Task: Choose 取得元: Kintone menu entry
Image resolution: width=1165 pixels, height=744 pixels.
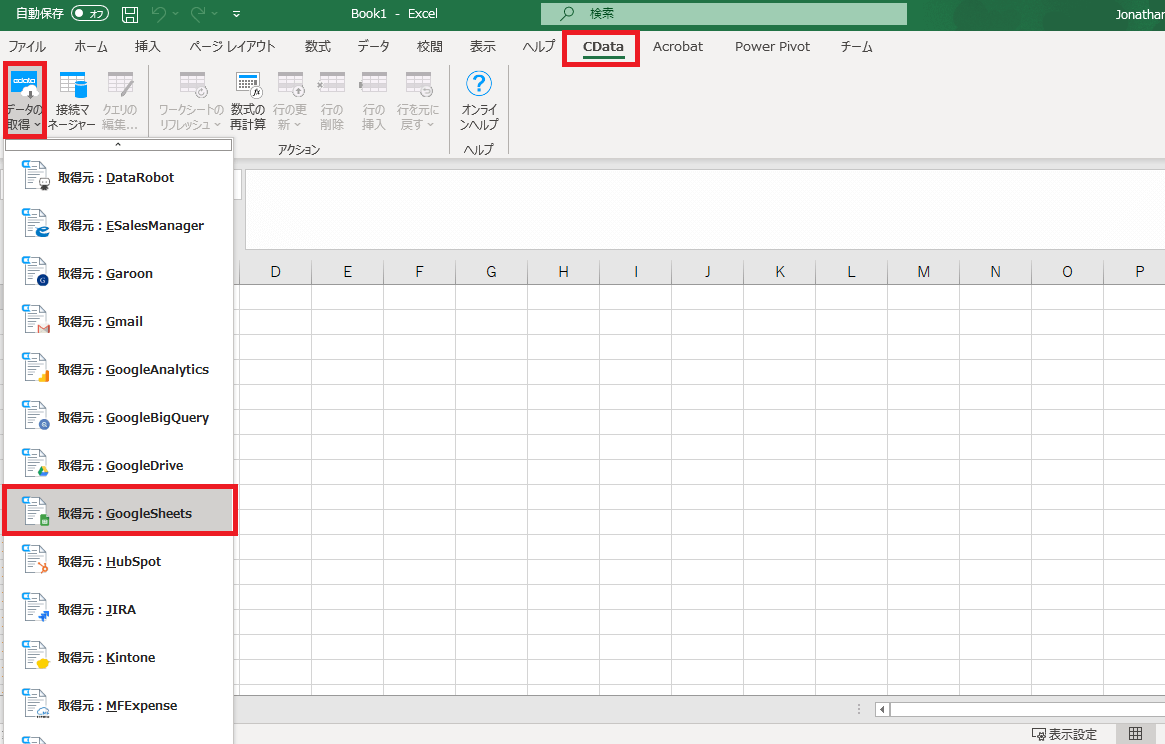Action: click(119, 657)
